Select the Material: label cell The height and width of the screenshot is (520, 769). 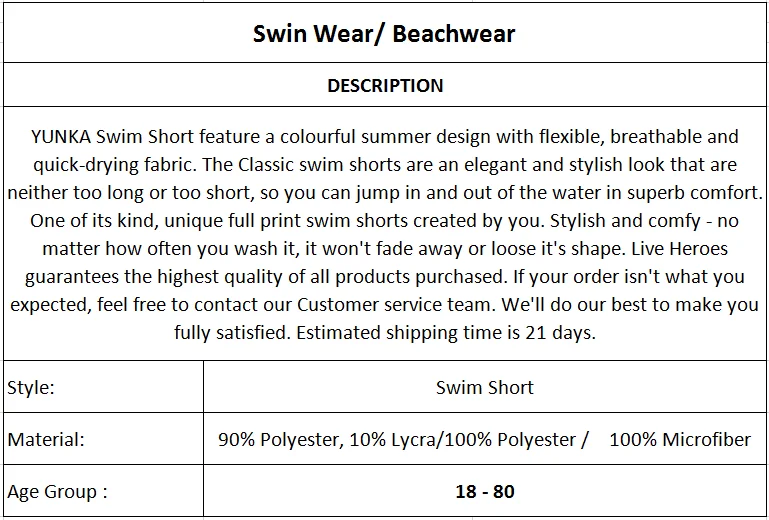(x=103, y=439)
